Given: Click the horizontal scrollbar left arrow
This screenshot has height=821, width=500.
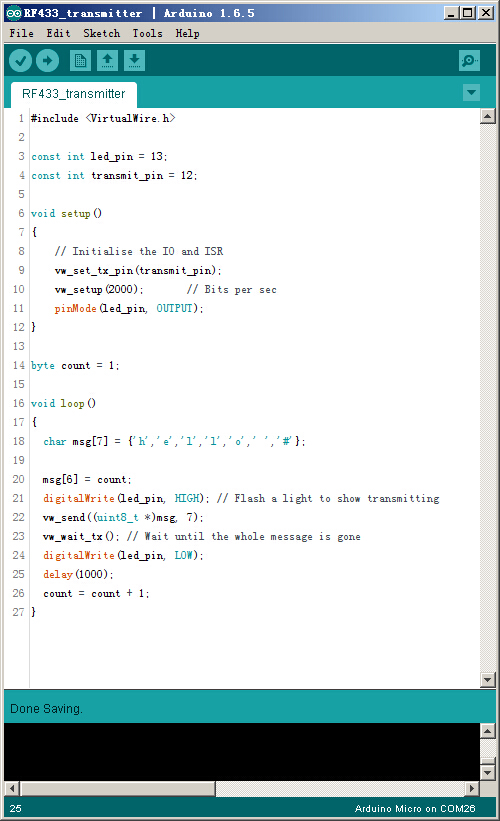Looking at the screenshot, I should (13, 788).
